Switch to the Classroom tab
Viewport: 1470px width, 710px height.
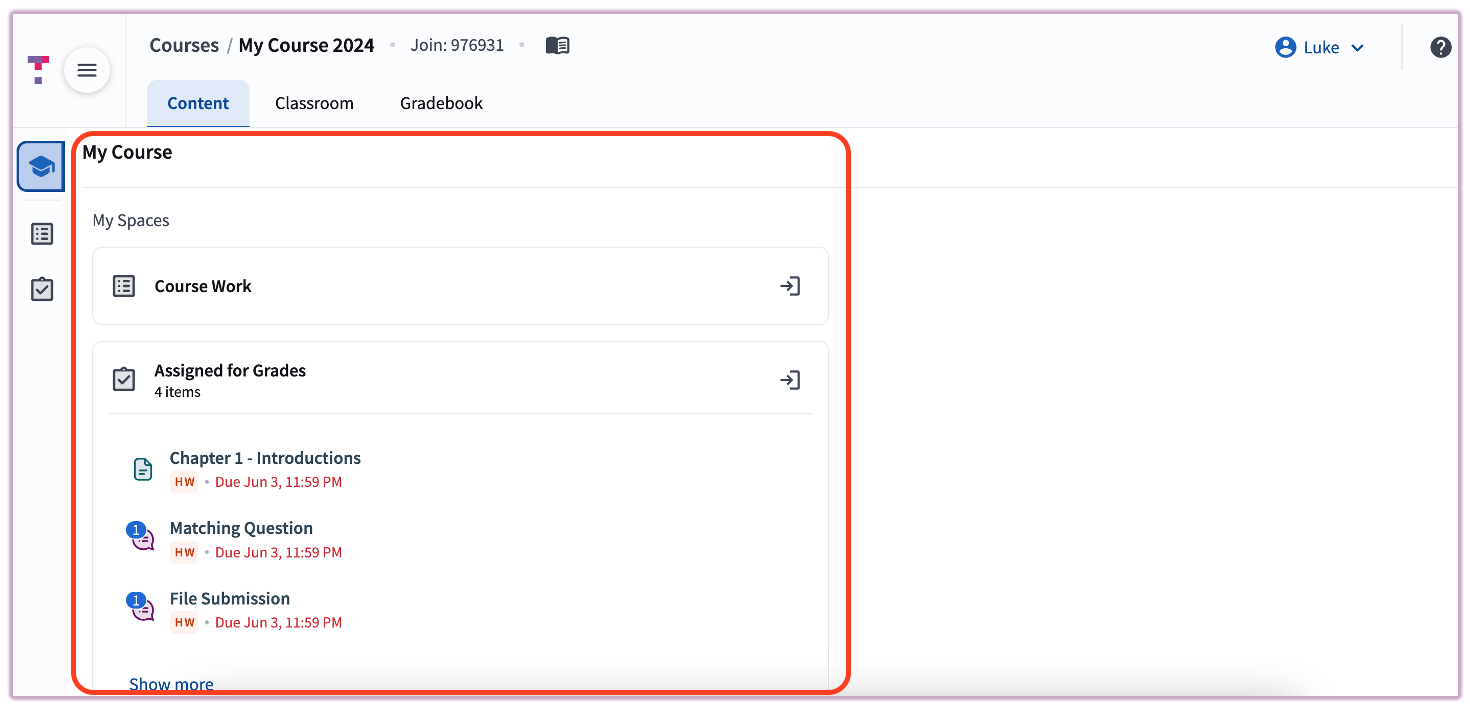(314, 102)
